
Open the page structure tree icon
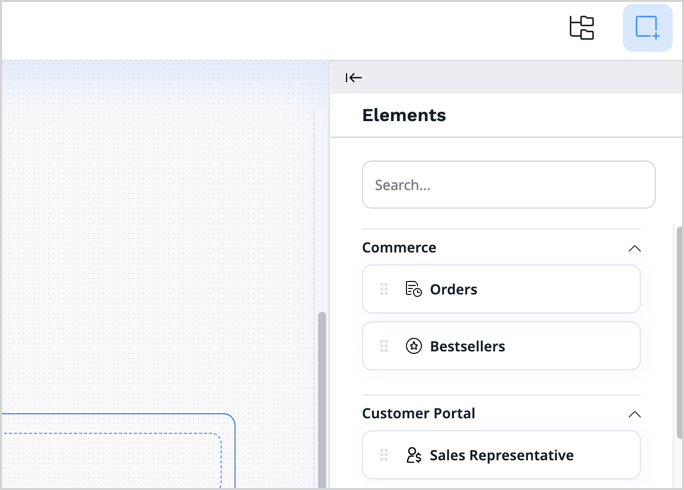pos(582,28)
